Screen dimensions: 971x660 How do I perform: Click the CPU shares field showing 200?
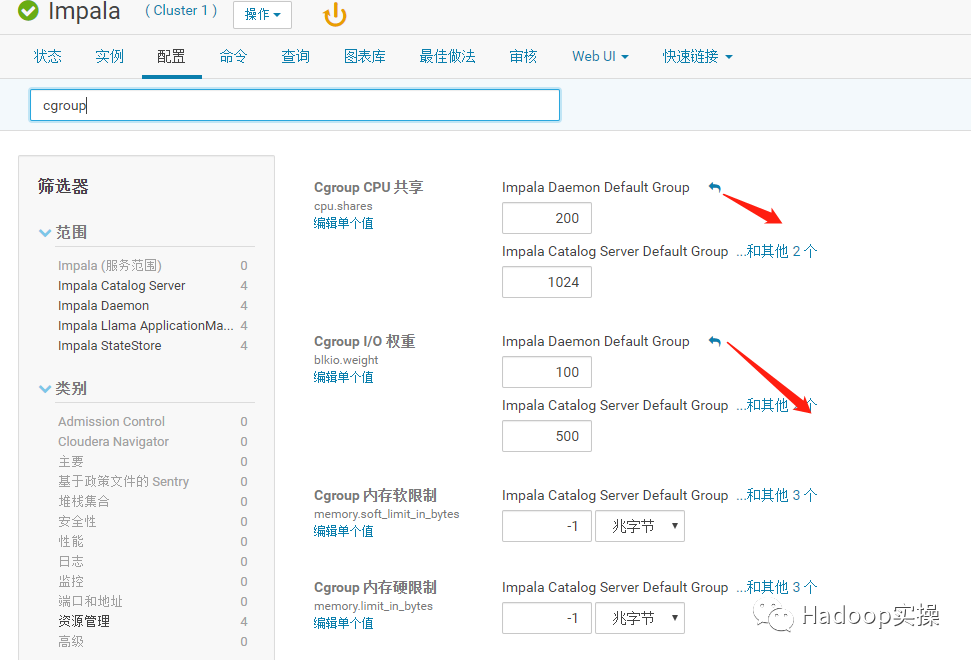547,218
